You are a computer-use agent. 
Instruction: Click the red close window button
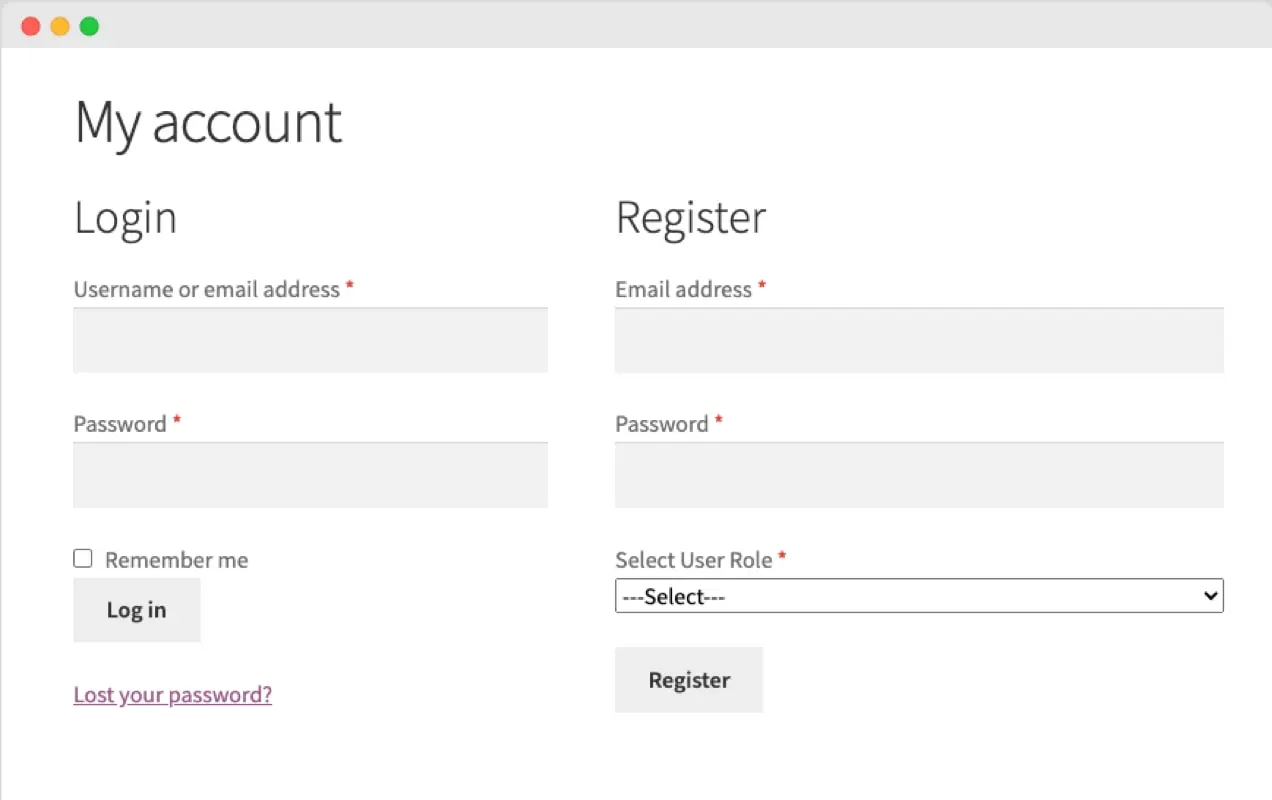pyautogui.click(x=31, y=27)
